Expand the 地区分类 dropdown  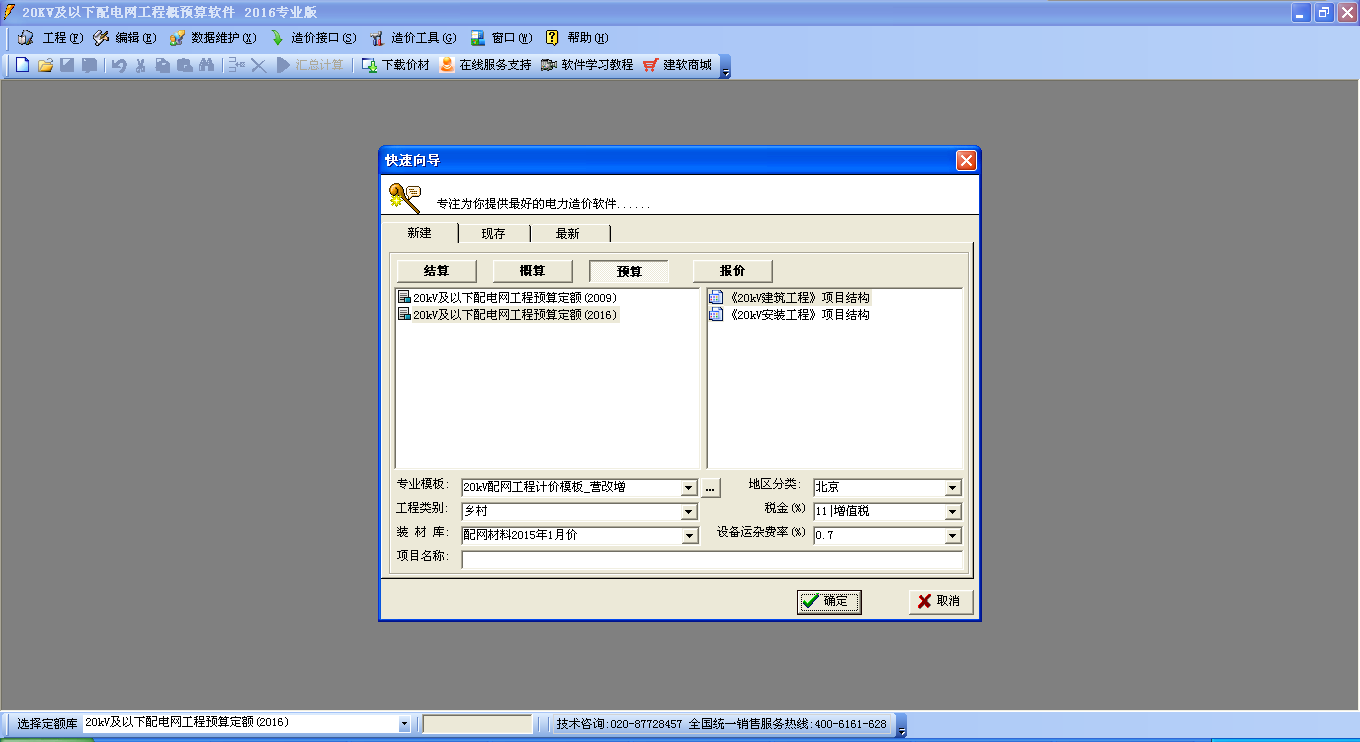coord(953,488)
